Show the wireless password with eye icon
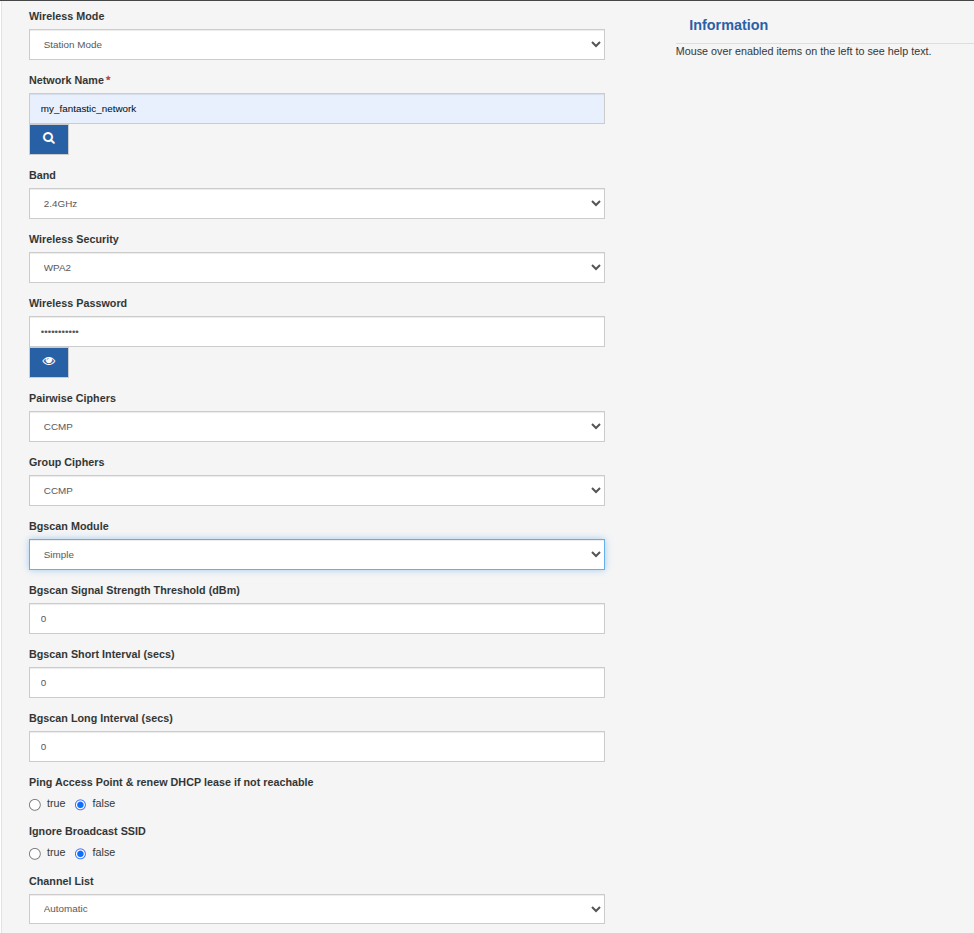974x933 pixels. coord(48,362)
